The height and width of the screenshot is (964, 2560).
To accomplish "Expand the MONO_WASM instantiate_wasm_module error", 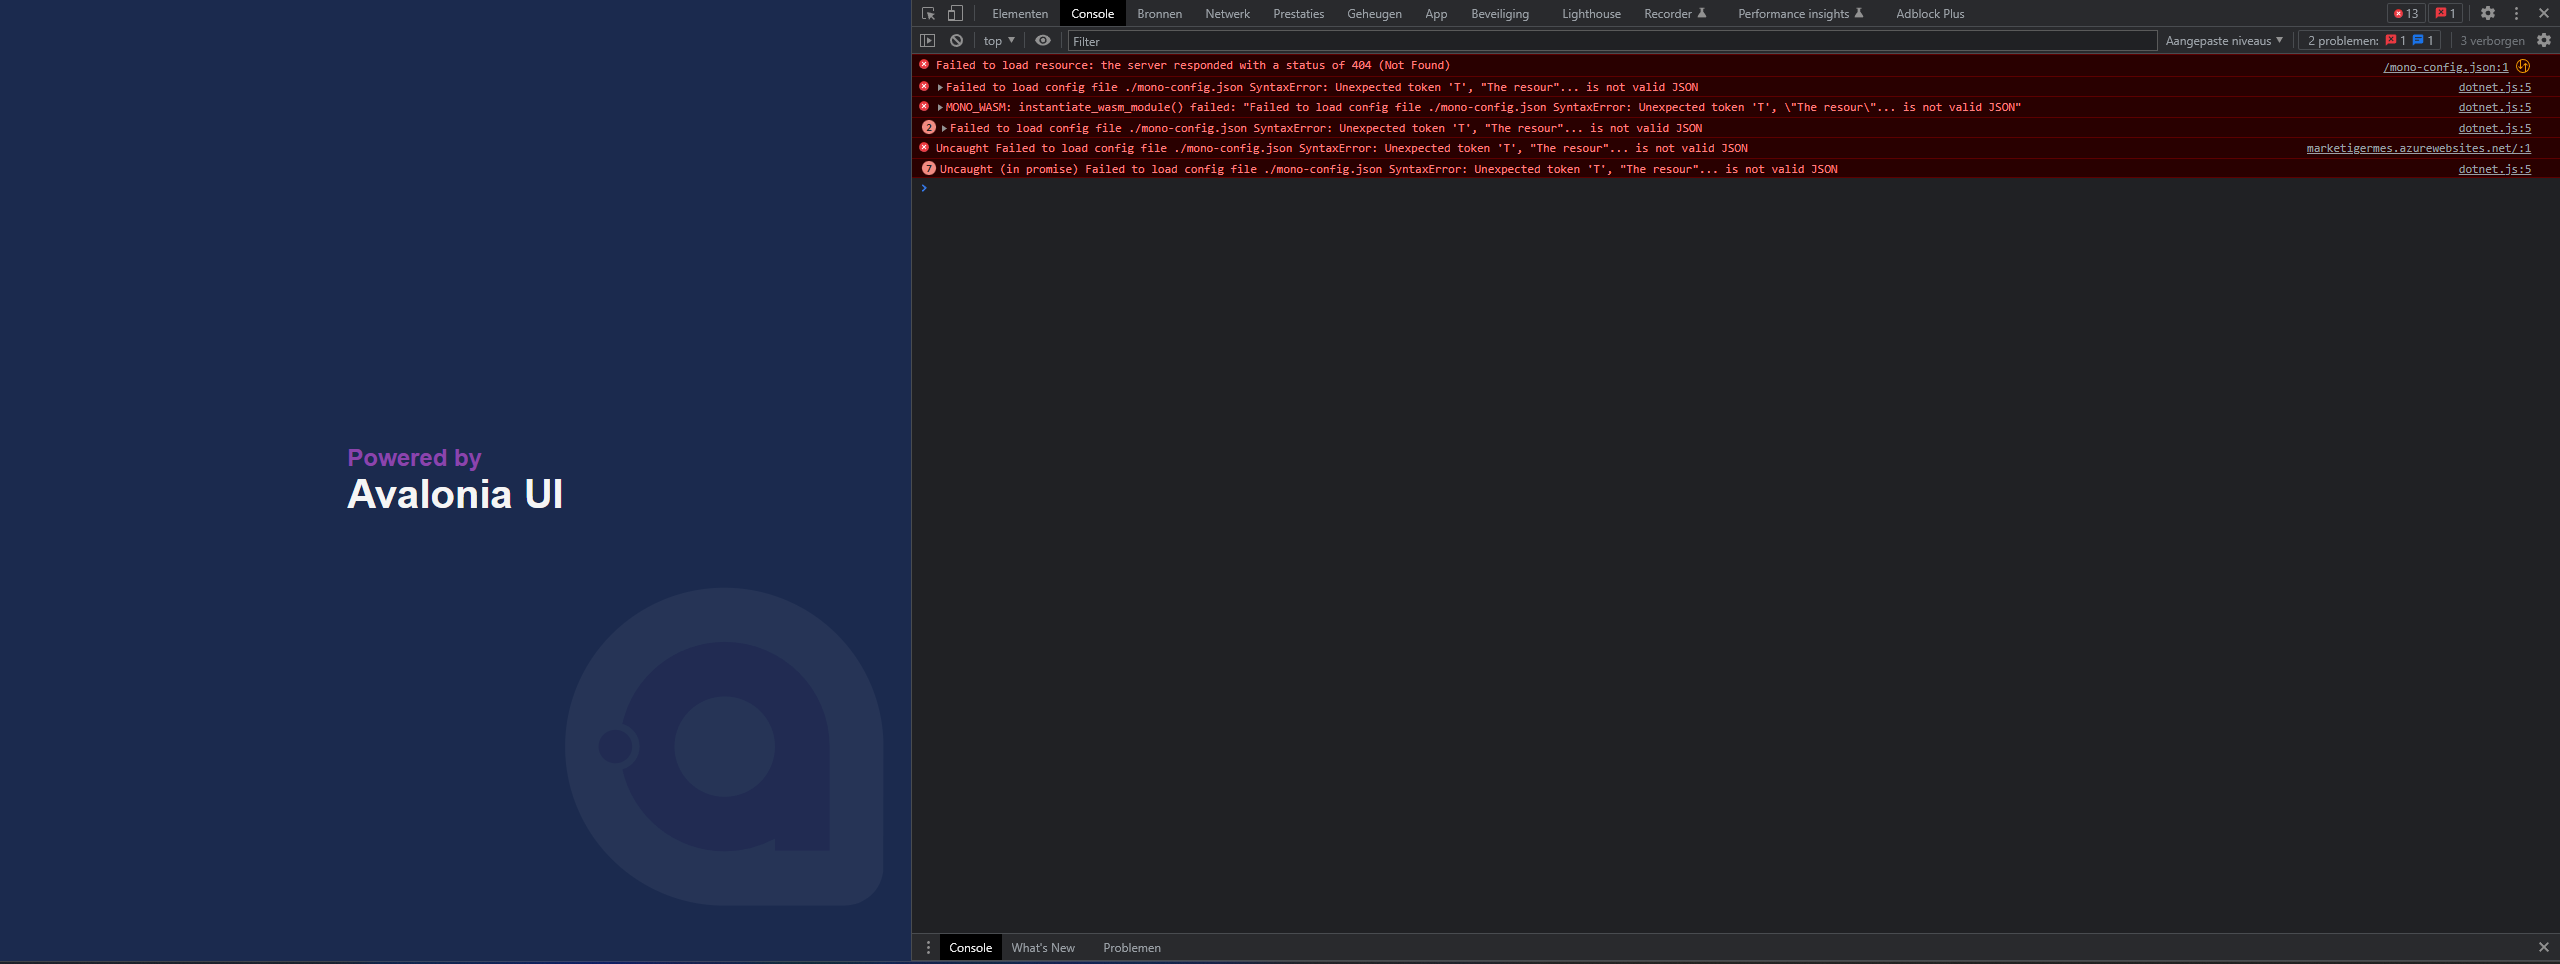I will click(x=941, y=107).
